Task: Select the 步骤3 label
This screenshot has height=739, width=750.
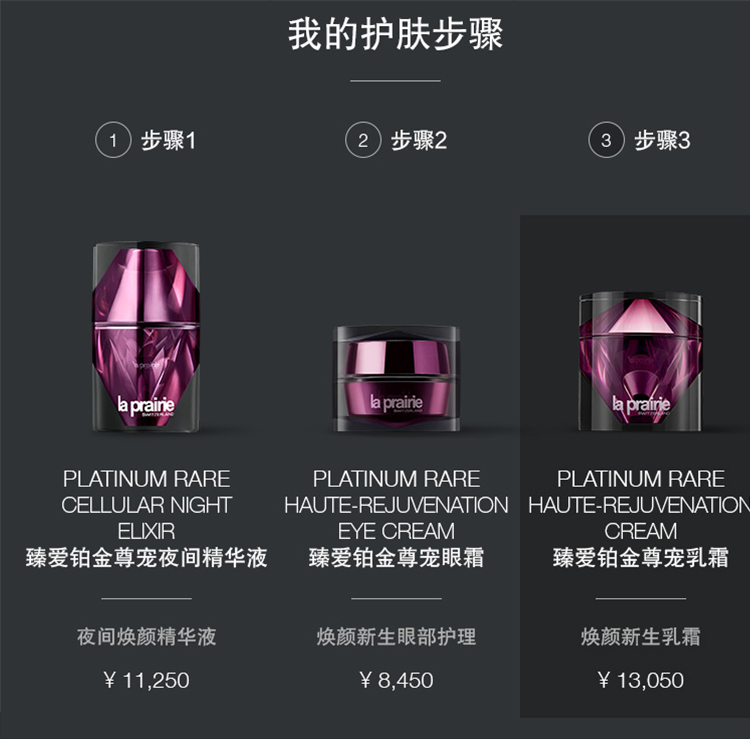Action: point(662,141)
